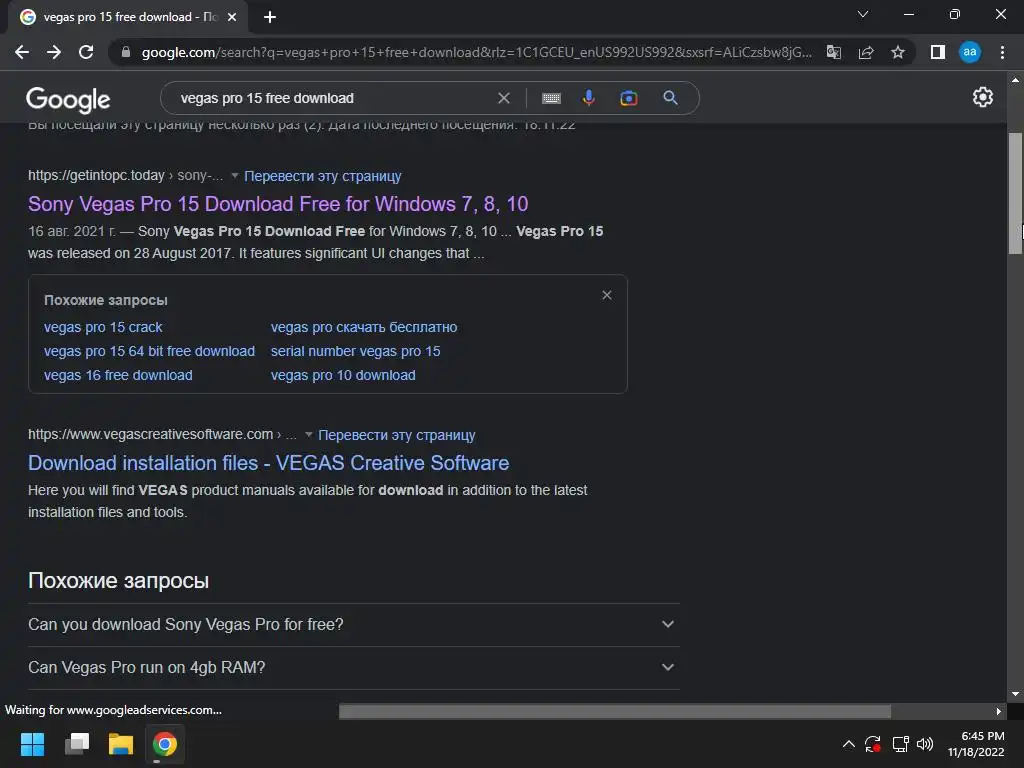Image resolution: width=1024 pixels, height=768 pixels.
Task: Click the search box text field
Action: click(x=333, y=98)
